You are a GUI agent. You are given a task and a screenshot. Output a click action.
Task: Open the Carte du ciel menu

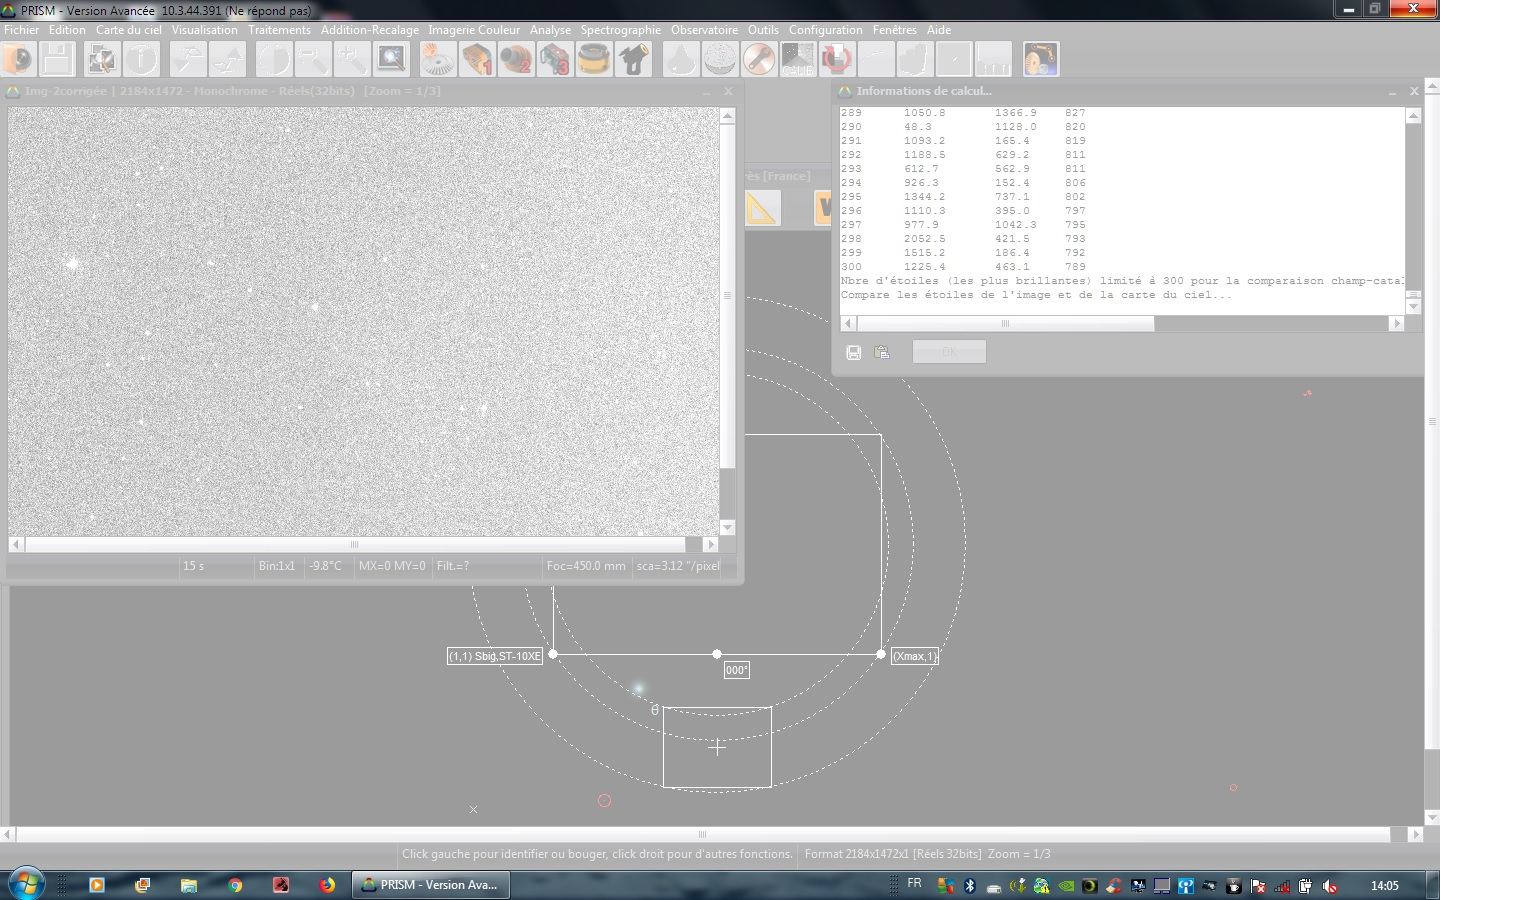click(x=128, y=30)
